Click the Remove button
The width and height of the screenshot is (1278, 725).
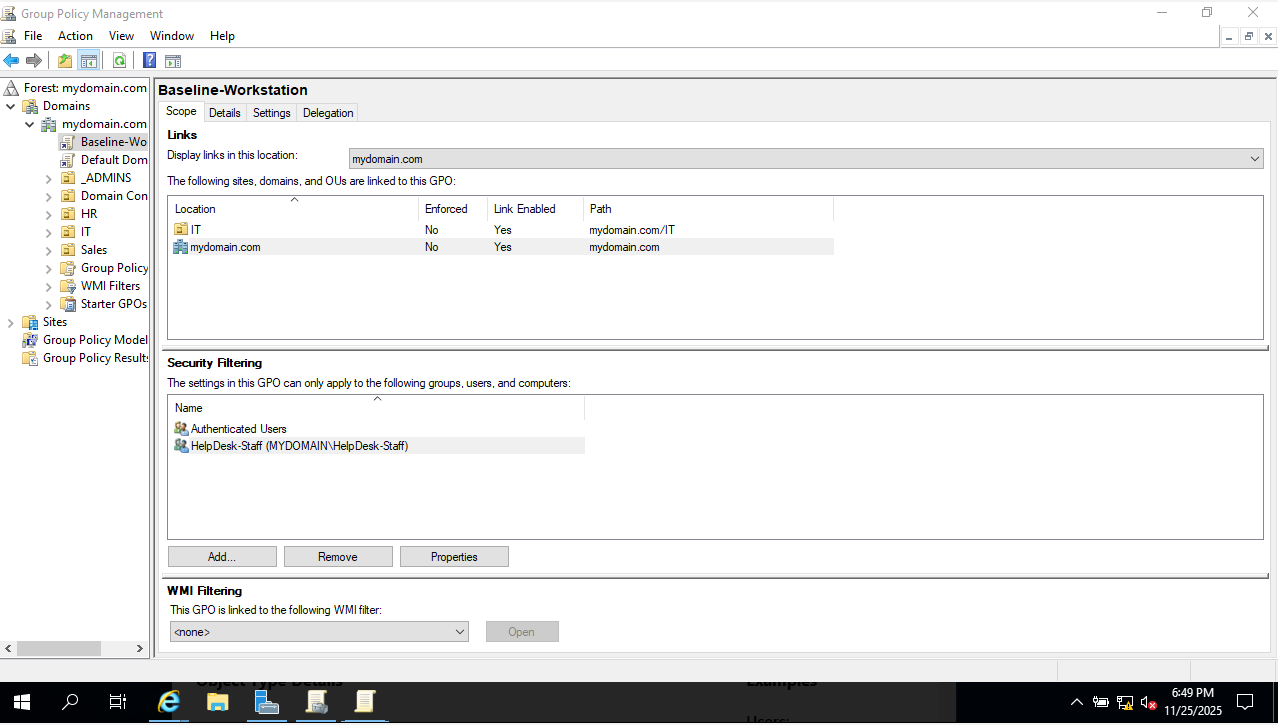click(337, 557)
